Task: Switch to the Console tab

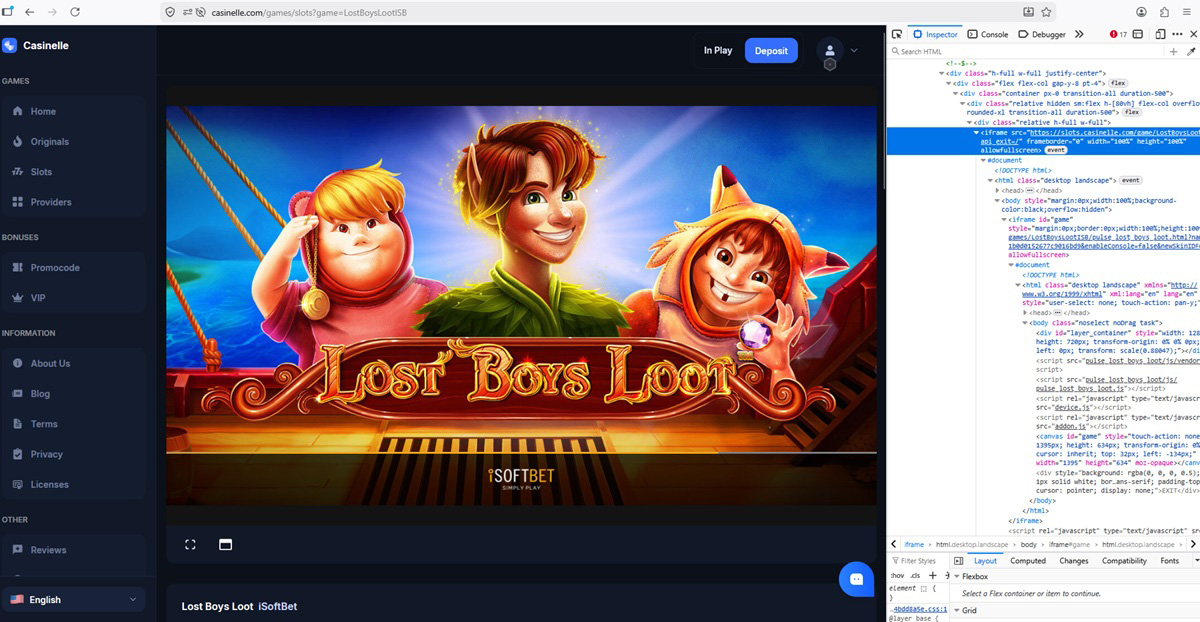Action: coord(987,34)
